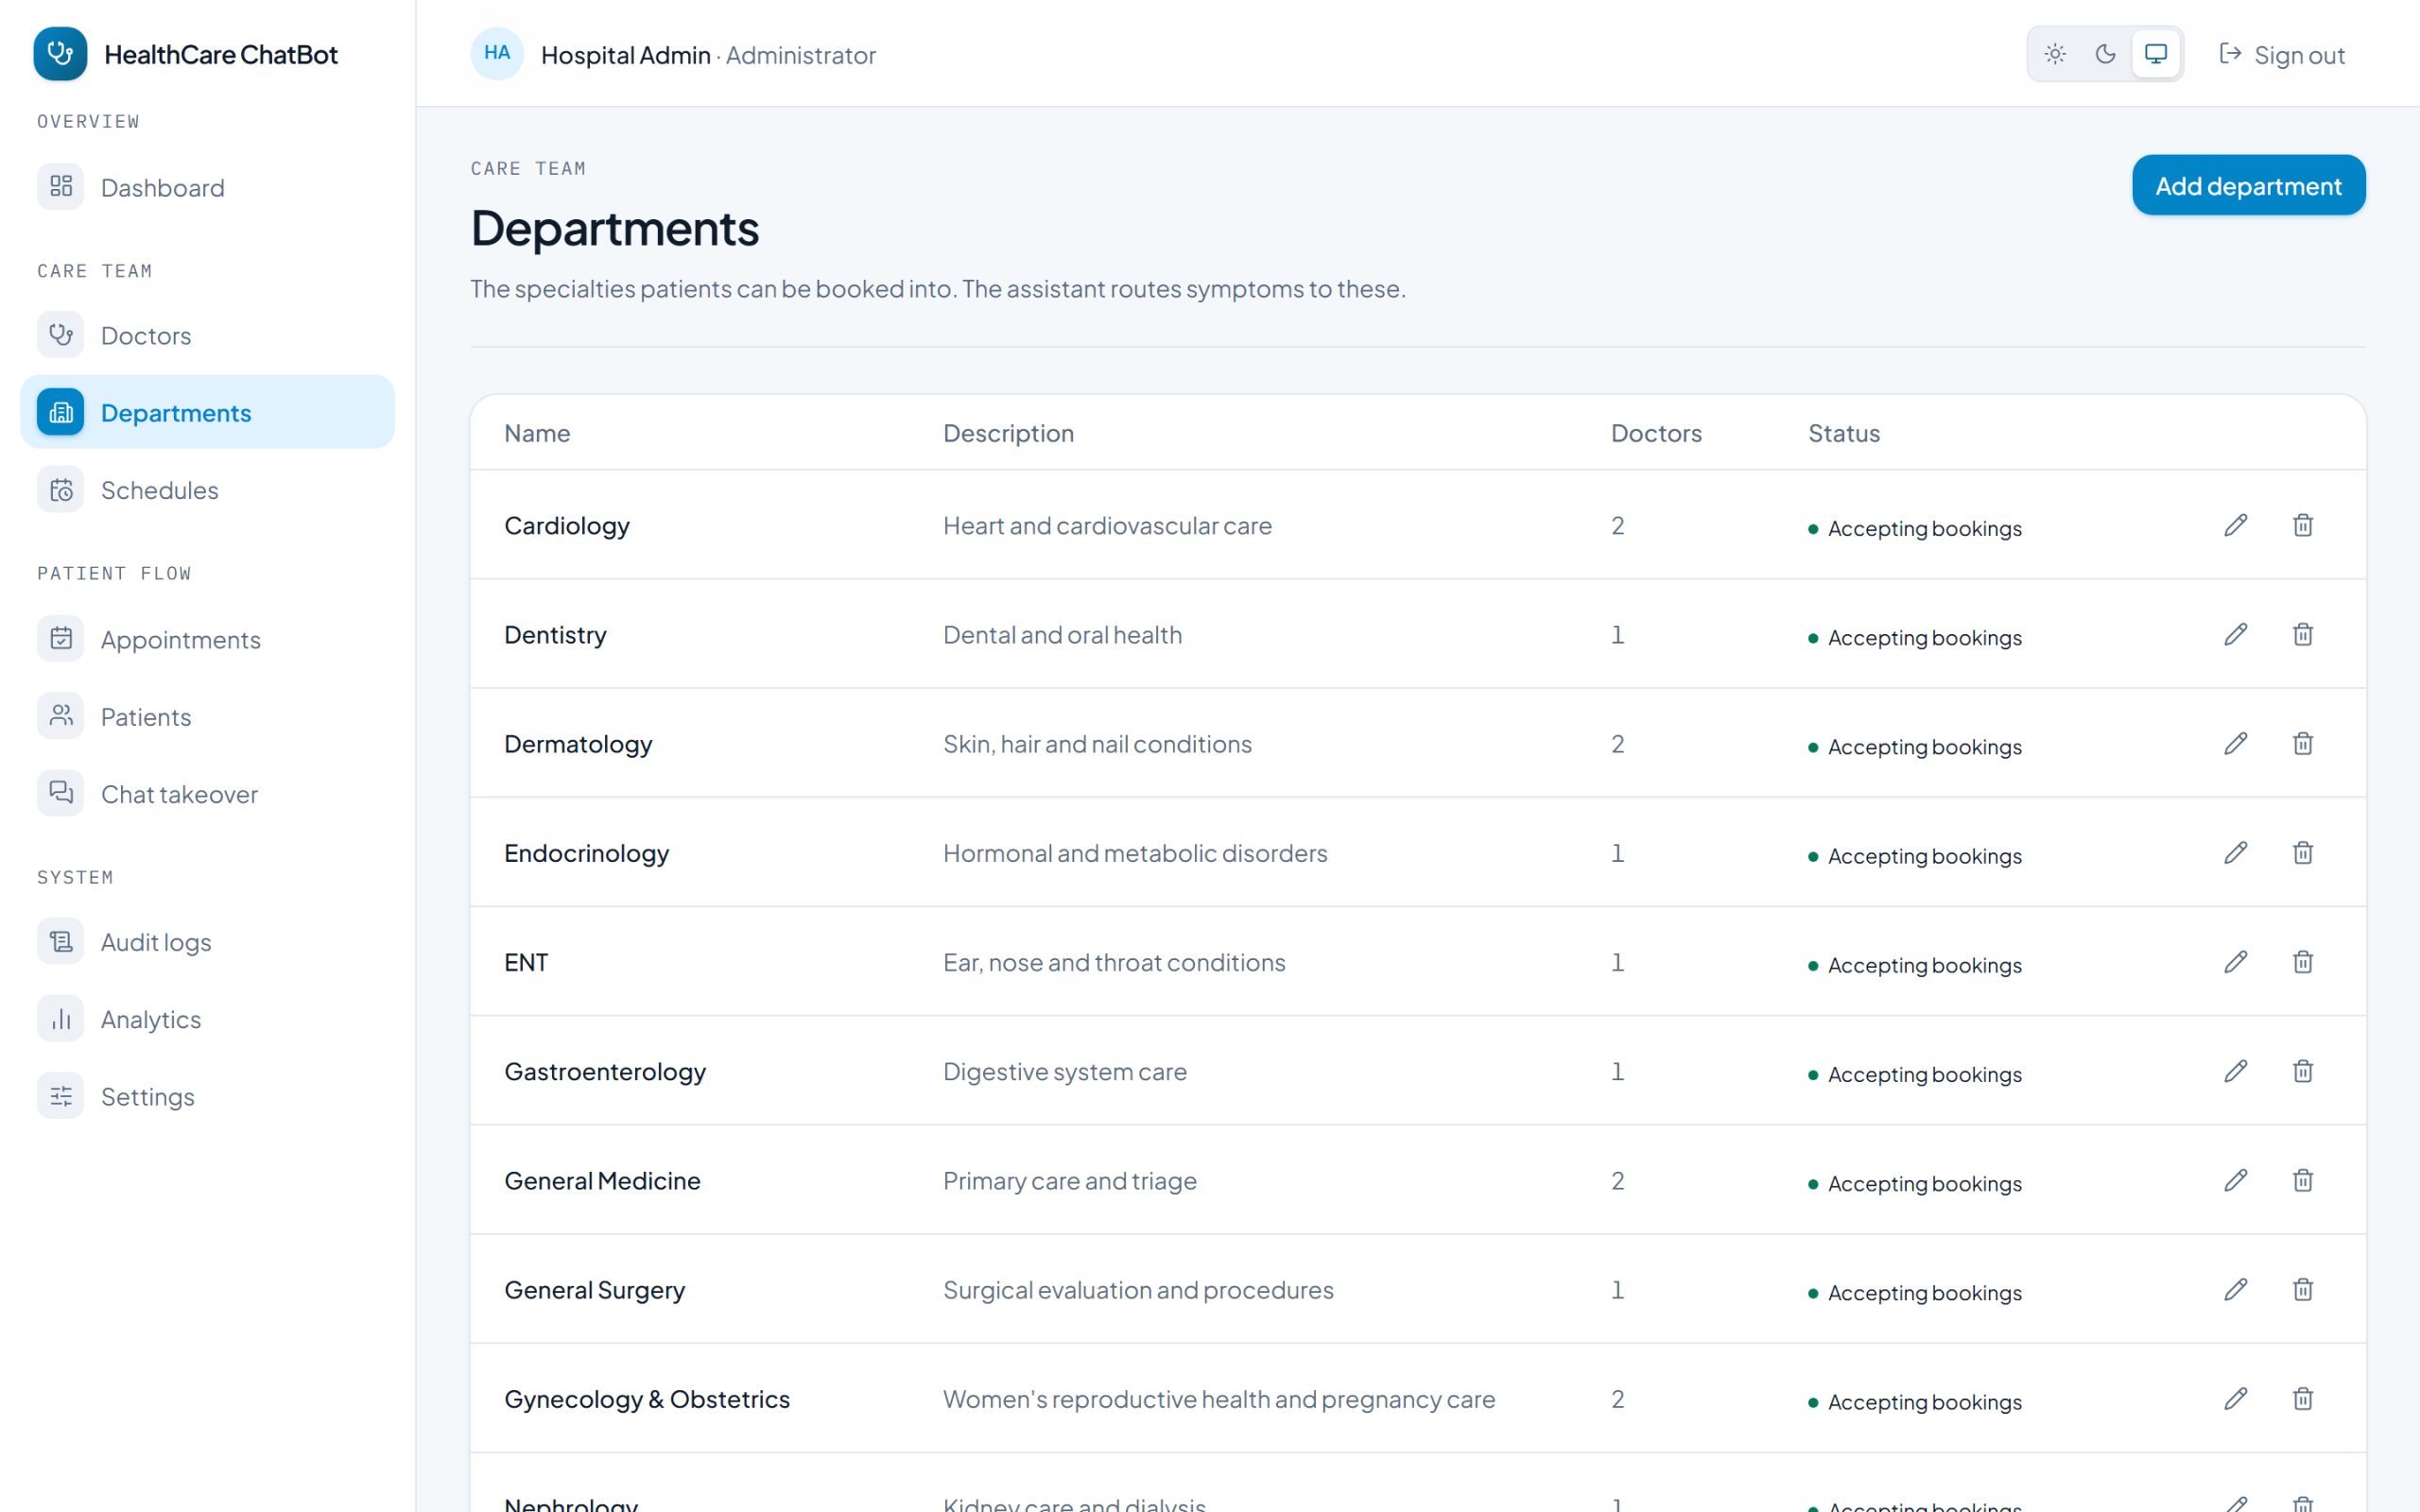Click the "Primary care and triage" description

point(1069,1181)
